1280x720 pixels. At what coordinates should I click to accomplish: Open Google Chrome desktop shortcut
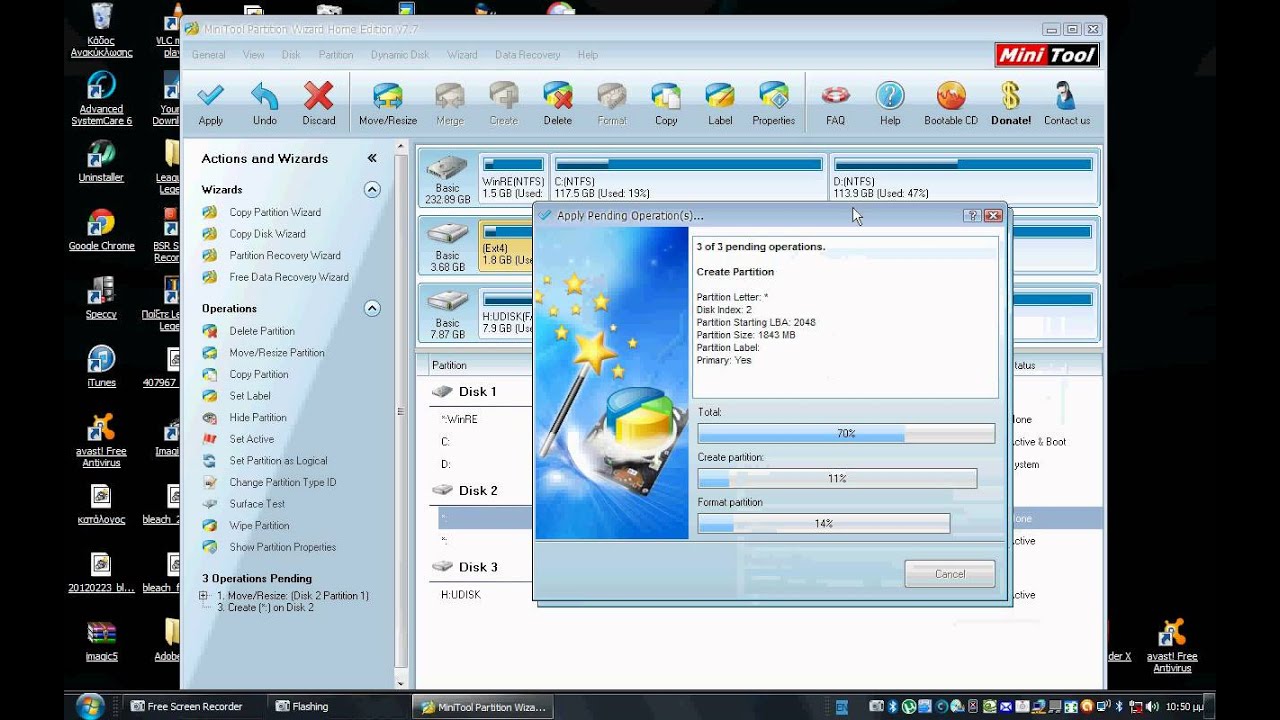click(101, 230)
